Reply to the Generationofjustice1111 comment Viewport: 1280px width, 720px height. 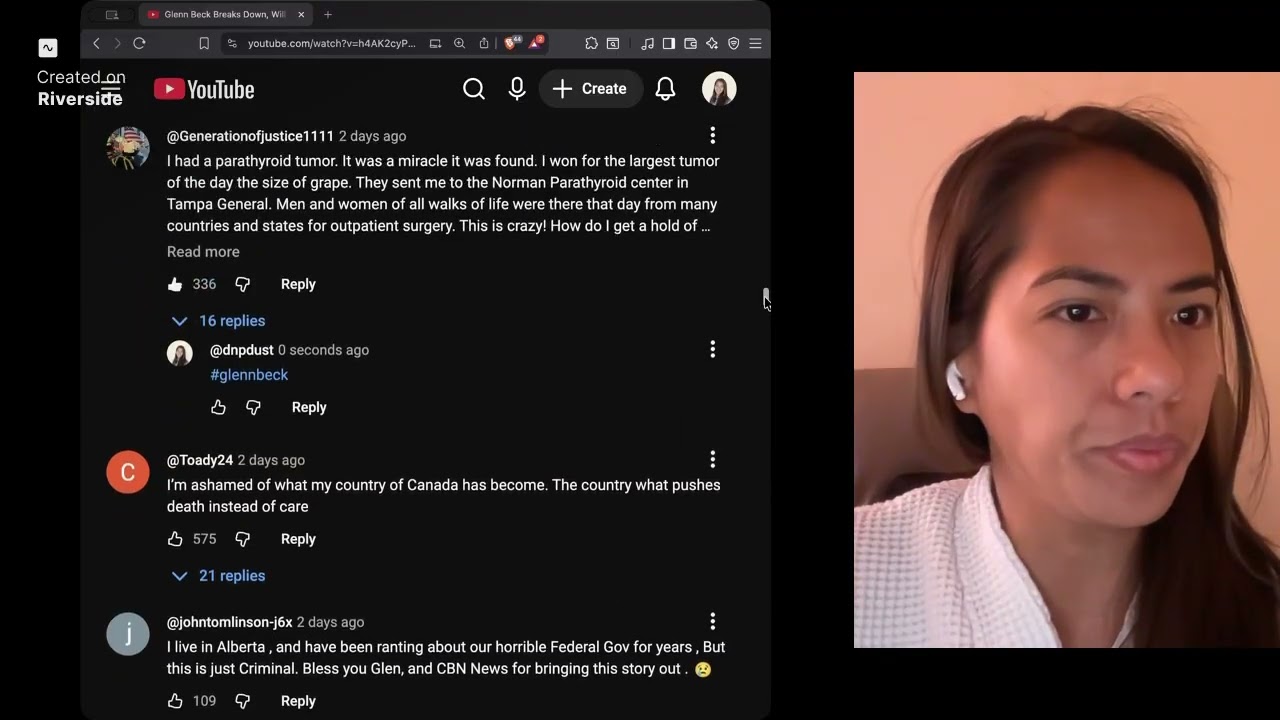(x=298, y=284)
